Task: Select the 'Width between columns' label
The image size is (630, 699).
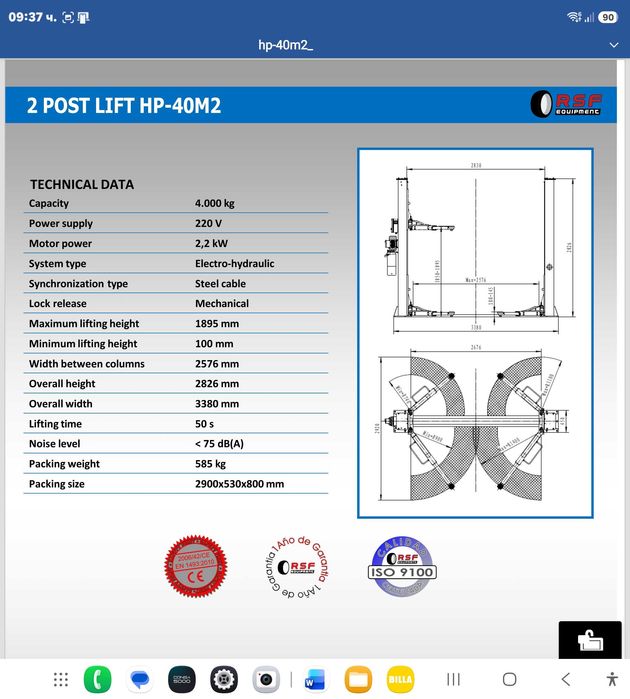Action: tap(87, 364)
